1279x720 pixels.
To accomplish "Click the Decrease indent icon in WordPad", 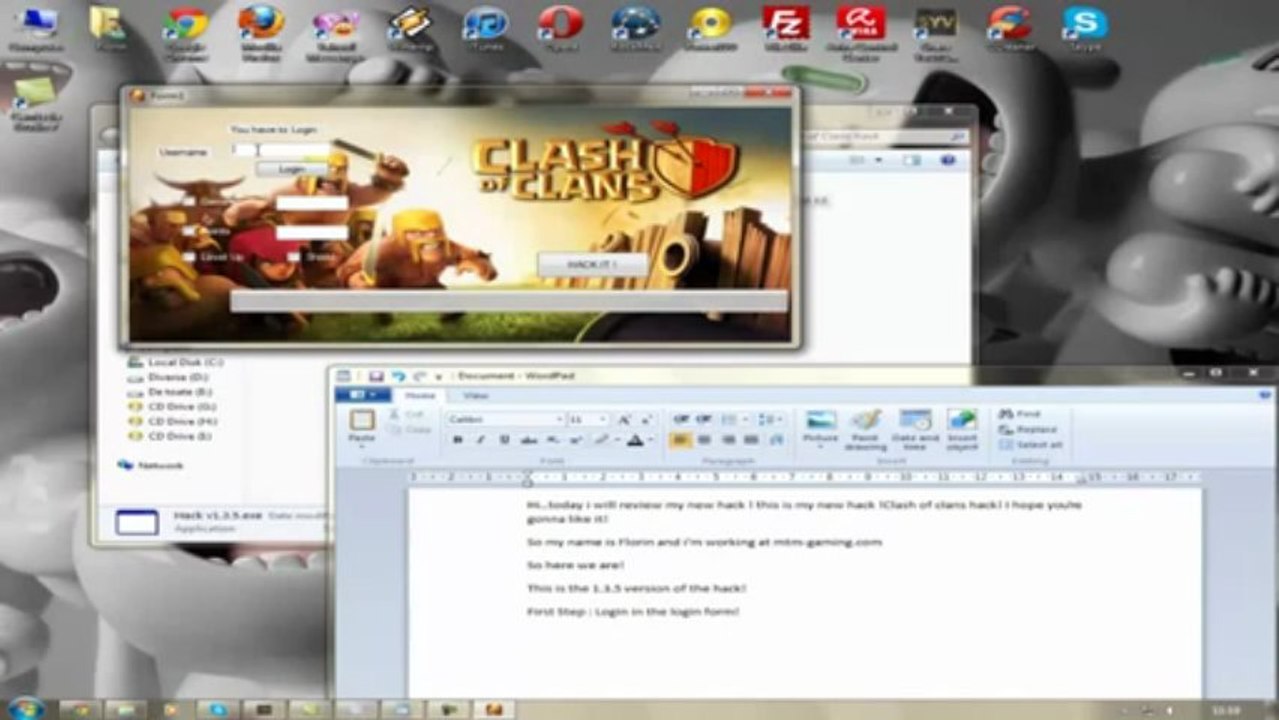I will pos(681,419).
